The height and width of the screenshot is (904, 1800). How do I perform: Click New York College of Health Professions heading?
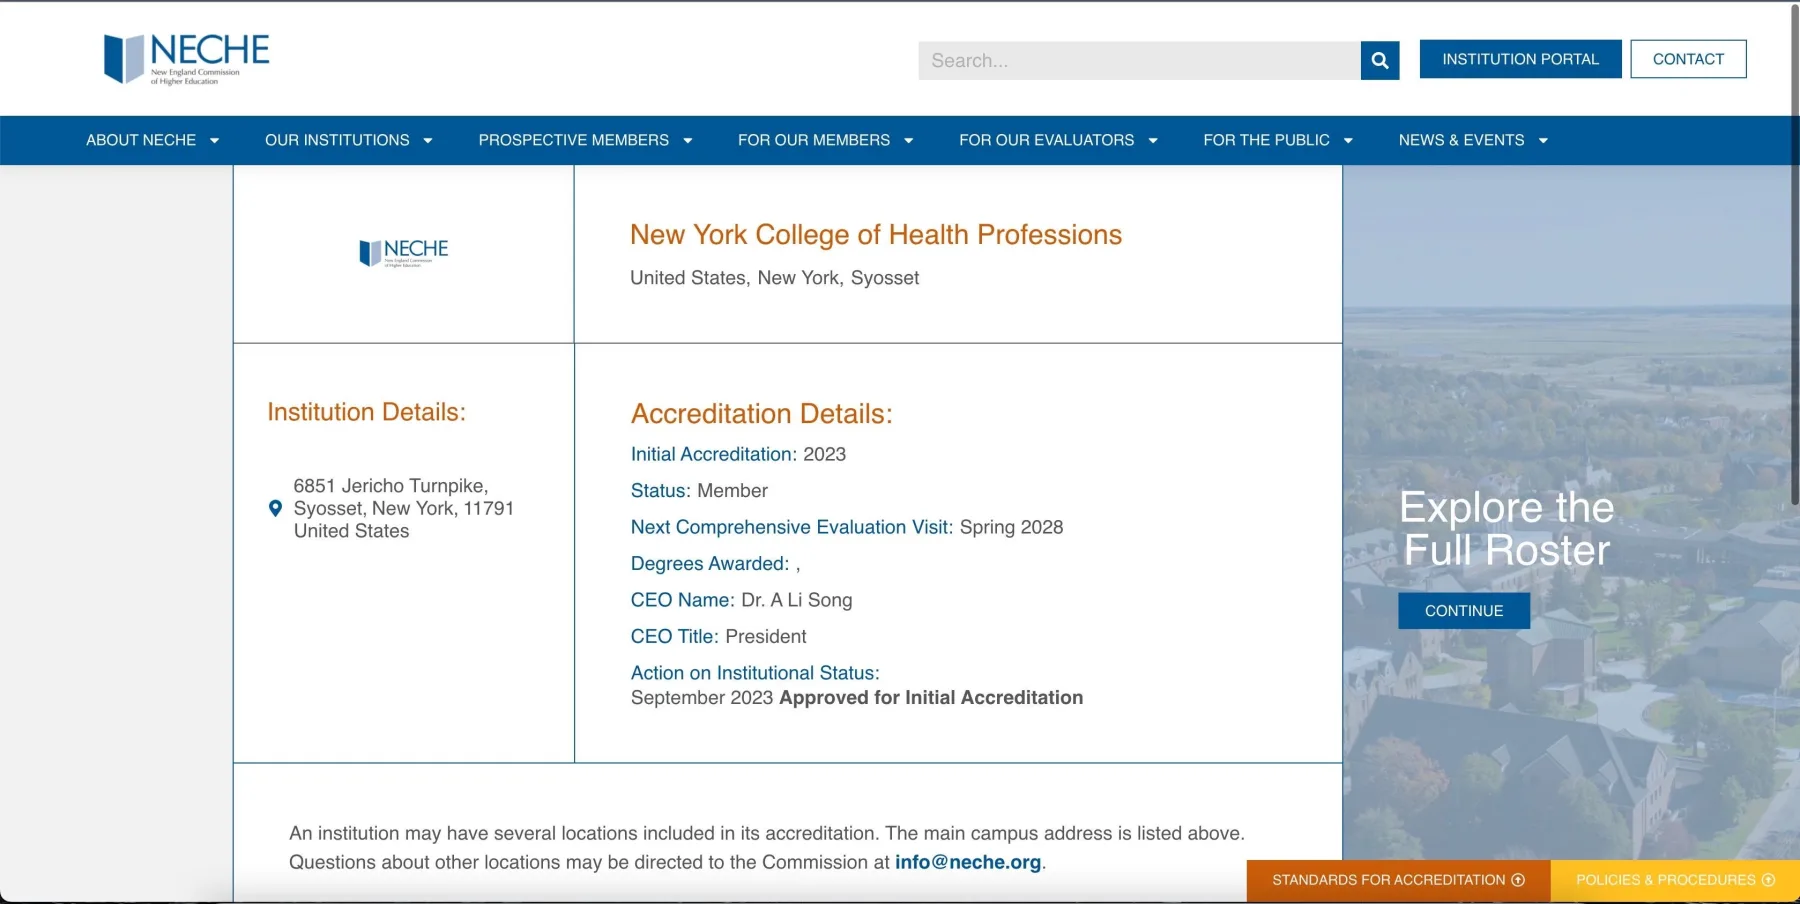coord(876,235)
